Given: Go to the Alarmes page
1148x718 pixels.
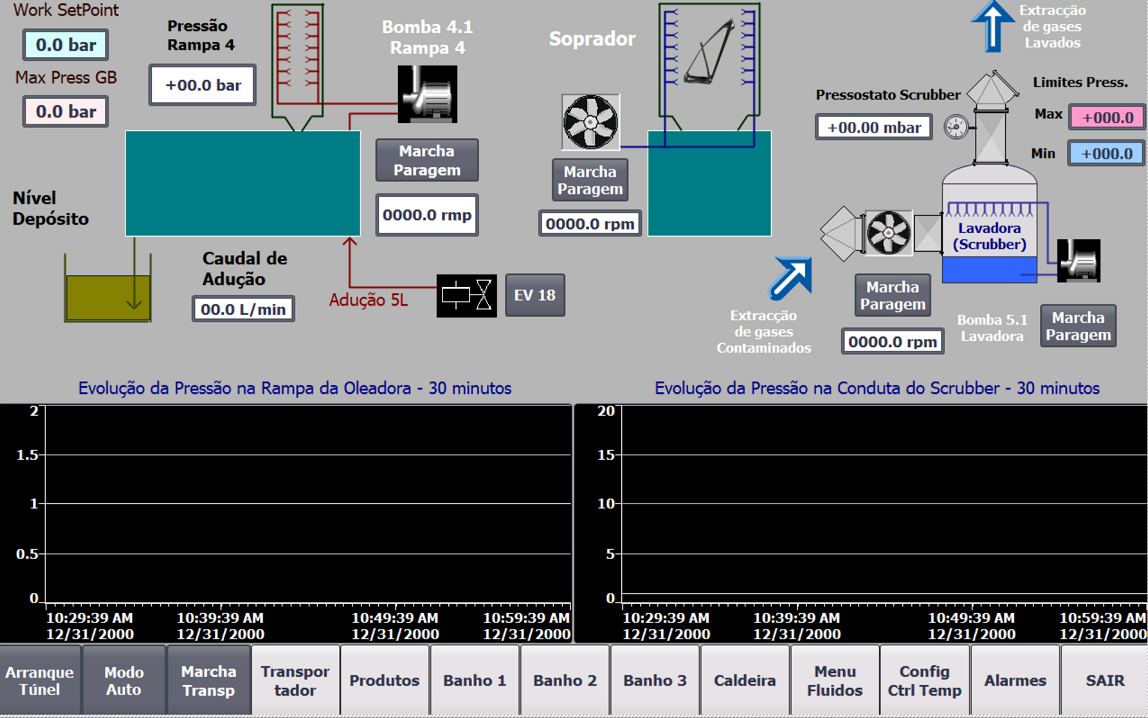Looking at the screenshot, I should 1015,681.
